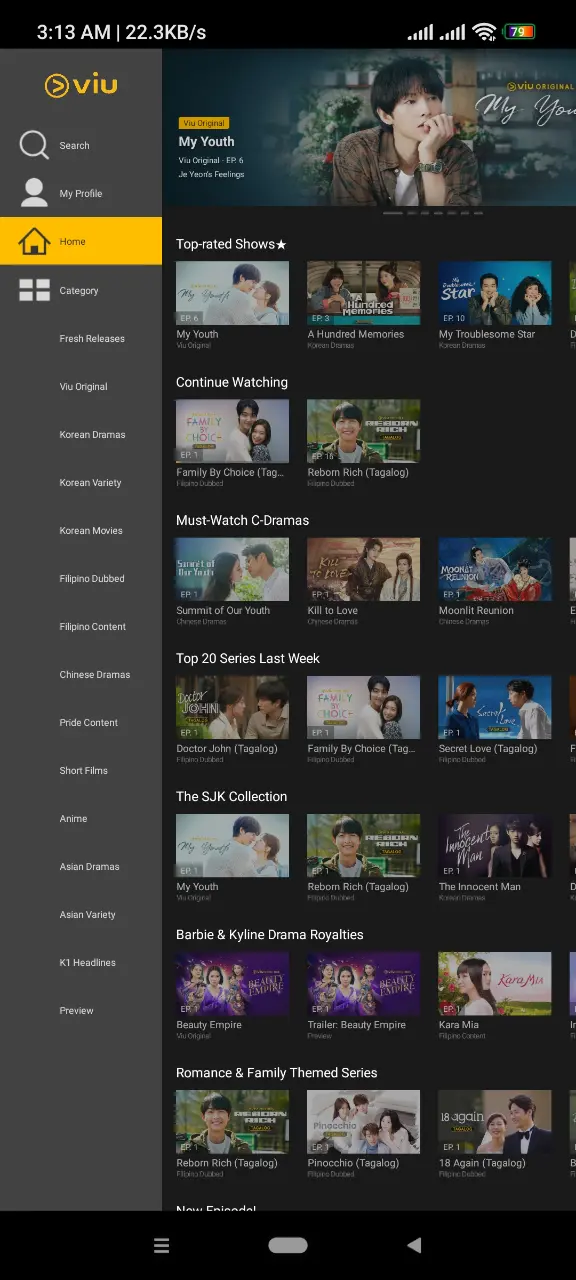The height and width of the screenshot is (1280, 576).
Task: Open My Profile via avatar icon
Action: (x=34, y=193)
